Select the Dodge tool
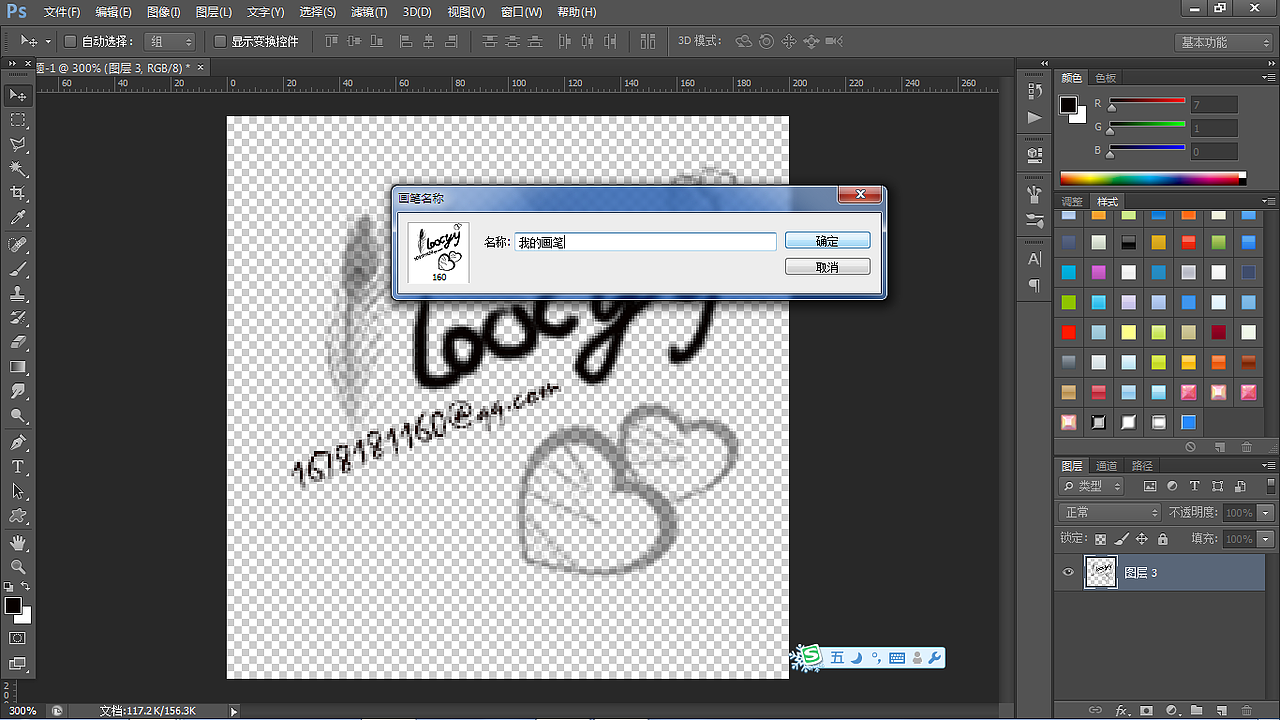The height and width of the screenshot is (720, 1280). (x=18, y=415)
